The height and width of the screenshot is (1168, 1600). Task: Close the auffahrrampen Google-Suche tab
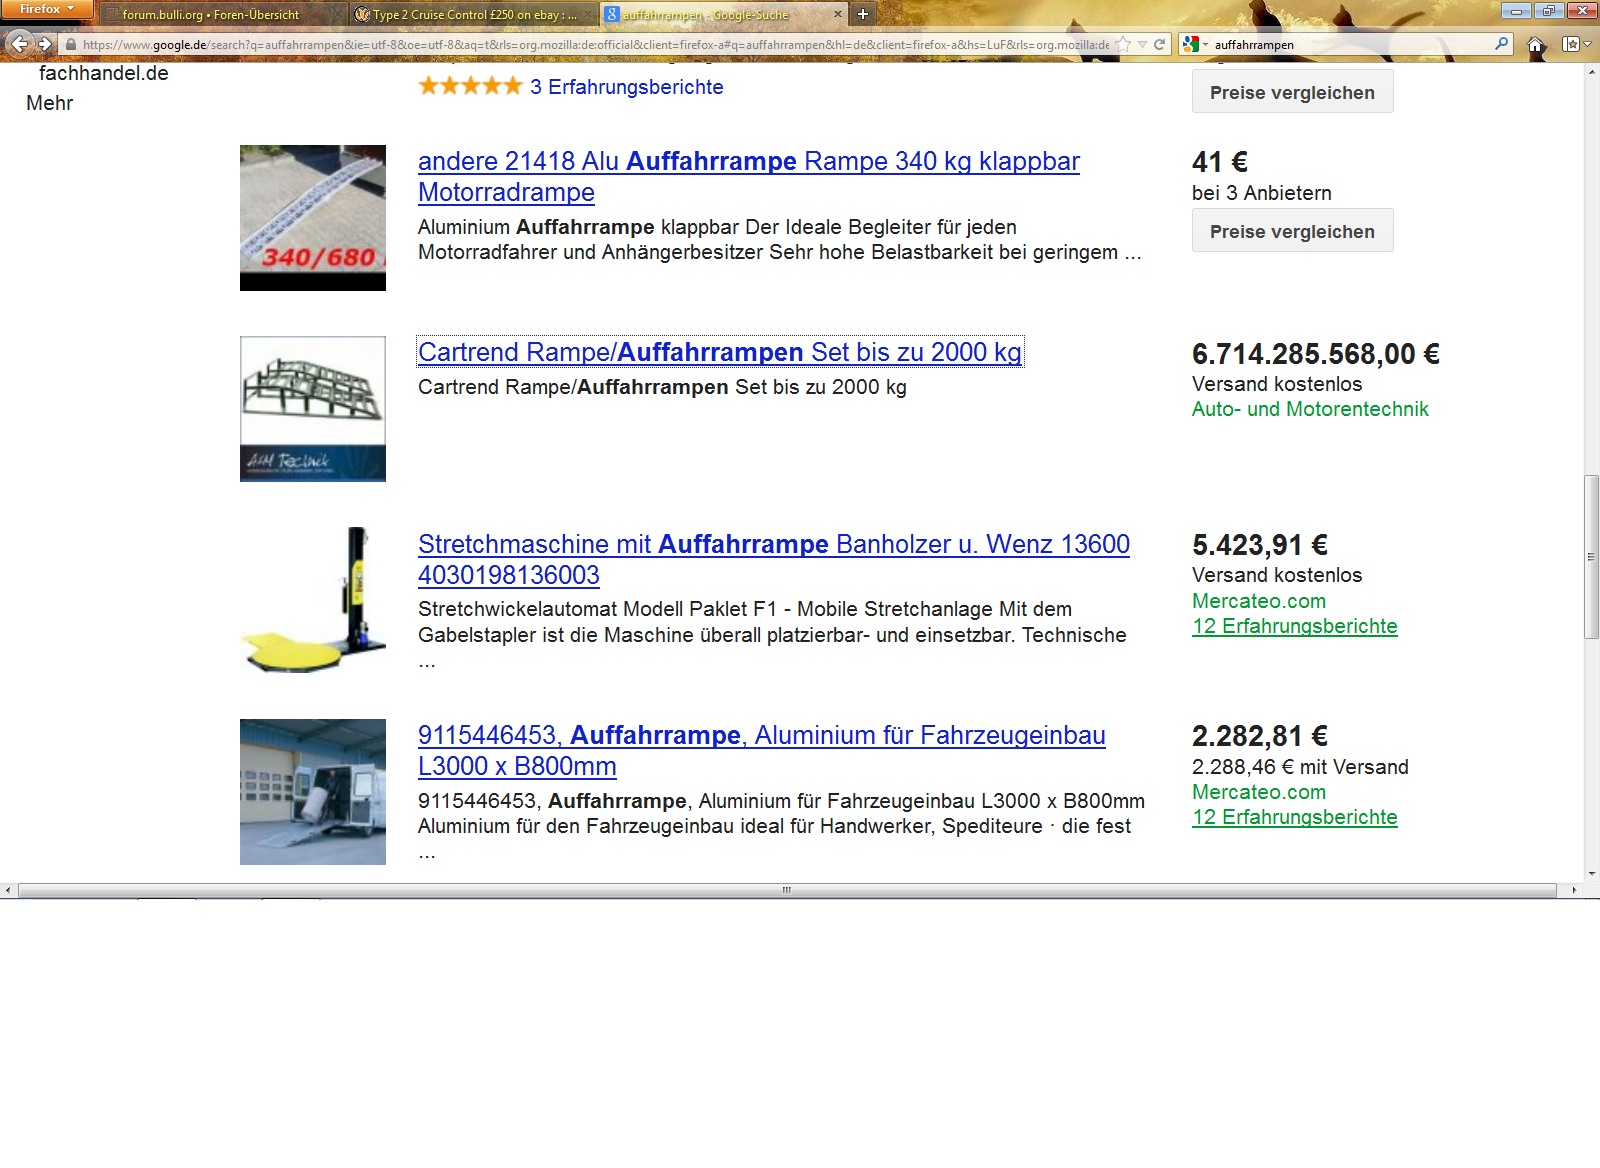coord(838,14)
